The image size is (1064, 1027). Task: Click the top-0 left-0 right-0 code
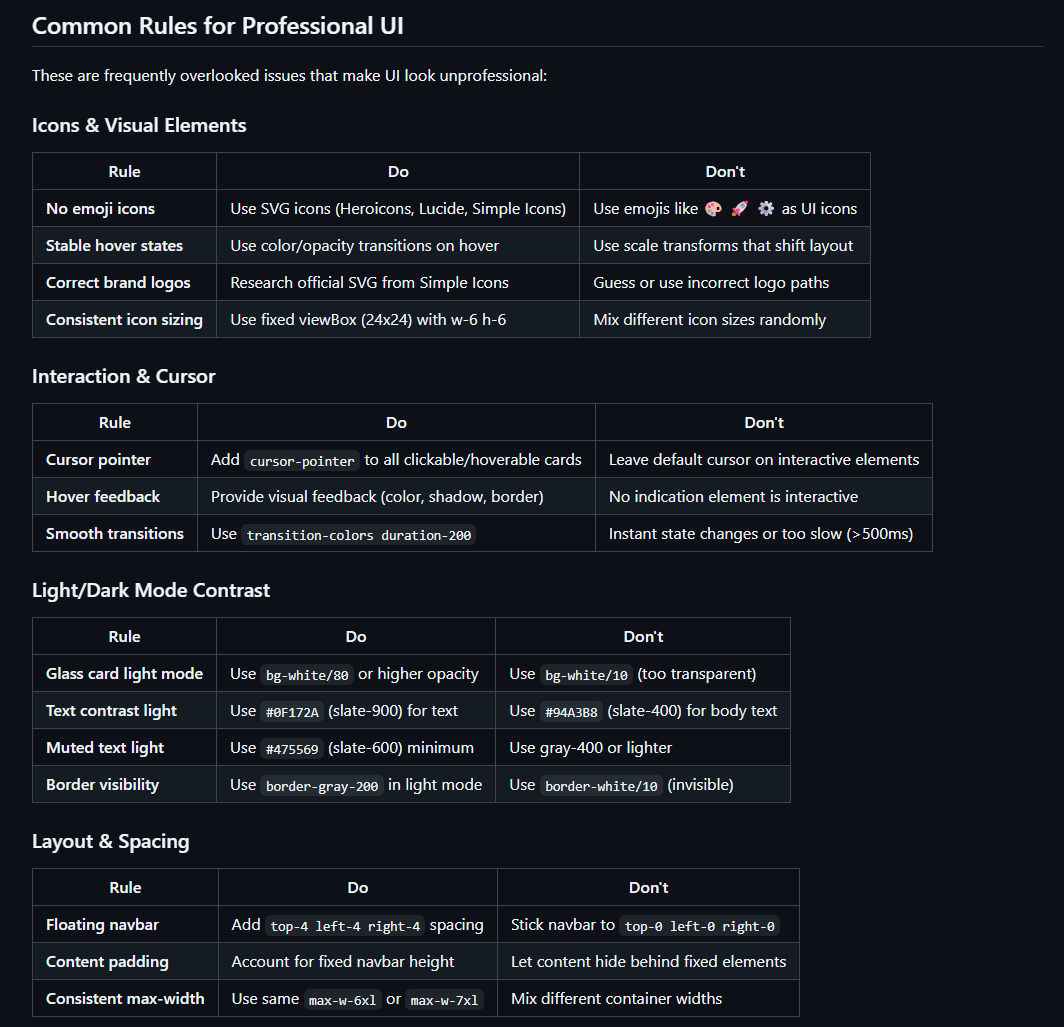(x=699, y=926)
